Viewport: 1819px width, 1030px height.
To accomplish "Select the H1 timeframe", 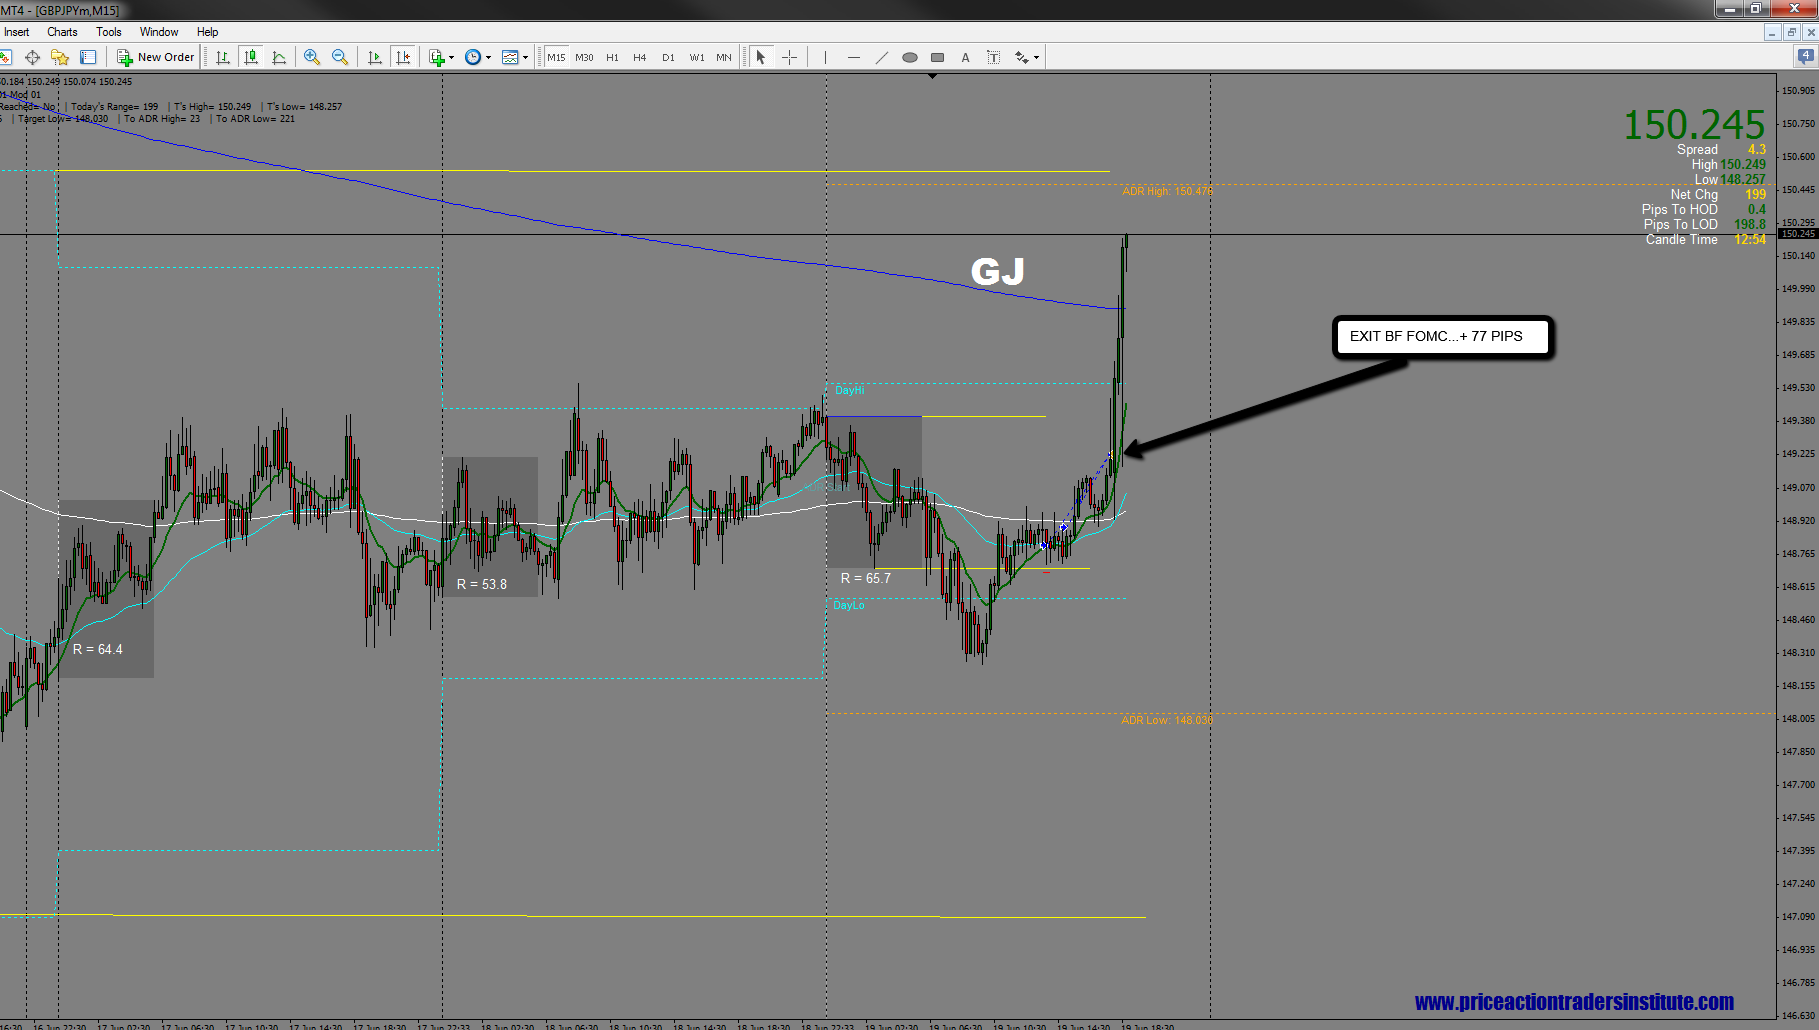I will (612, 57).
